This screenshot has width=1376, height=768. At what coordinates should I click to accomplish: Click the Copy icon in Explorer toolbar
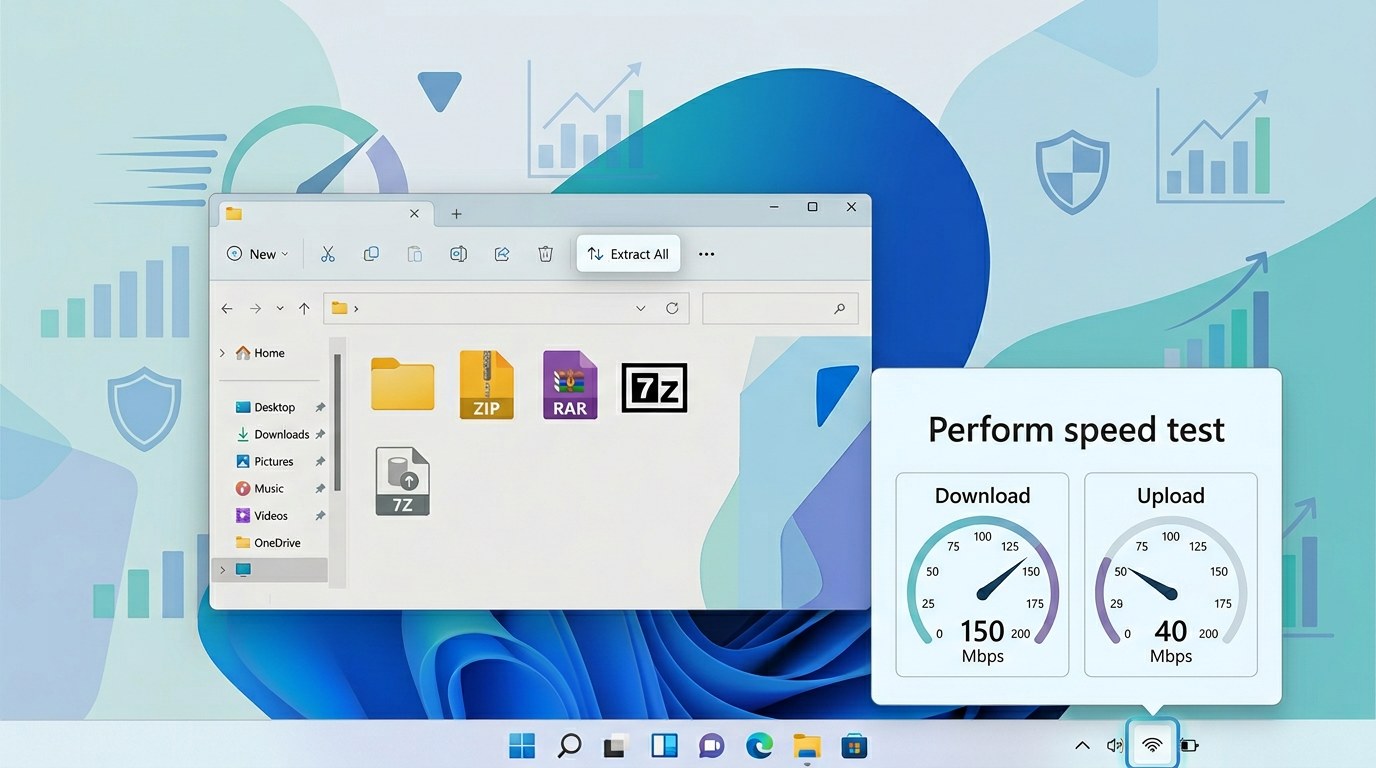coord(371,254)
